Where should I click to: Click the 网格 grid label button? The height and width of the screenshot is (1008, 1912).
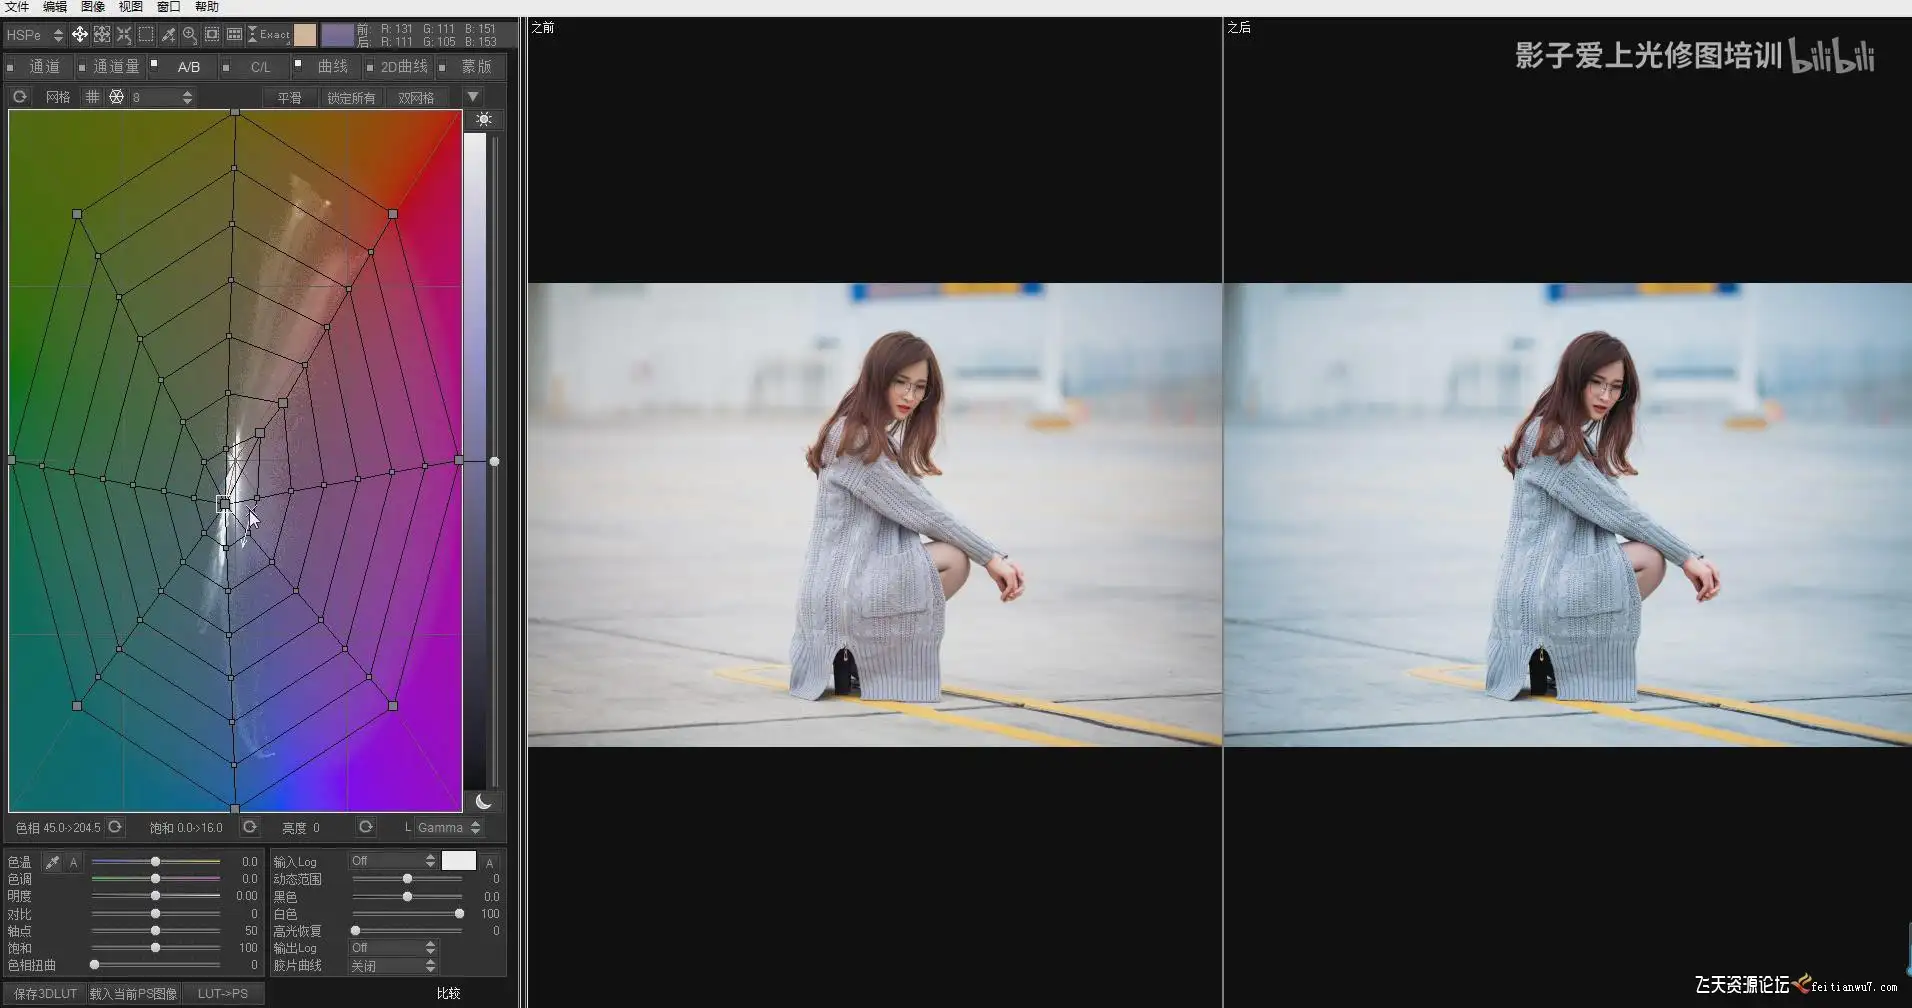pyautogui.click(x=58, y=97)
